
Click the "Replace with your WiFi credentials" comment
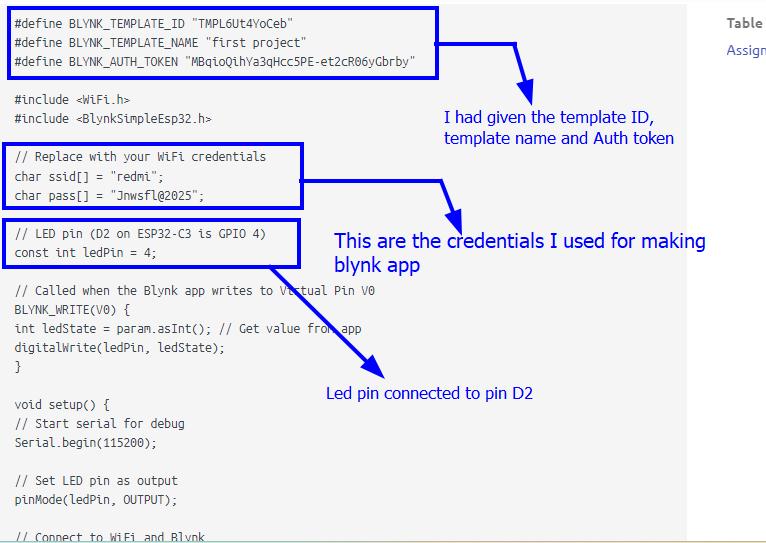pos(141,157)
